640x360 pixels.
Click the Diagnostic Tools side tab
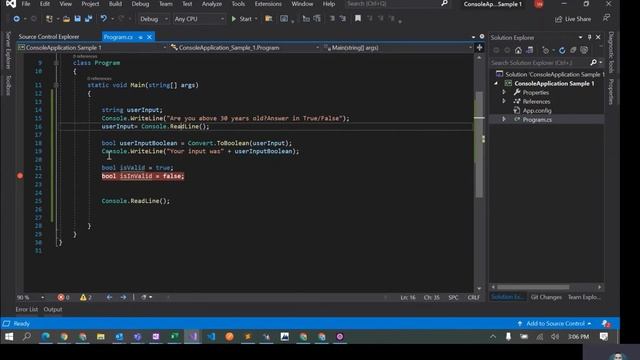pyautogui.click(x=611, y=52)
